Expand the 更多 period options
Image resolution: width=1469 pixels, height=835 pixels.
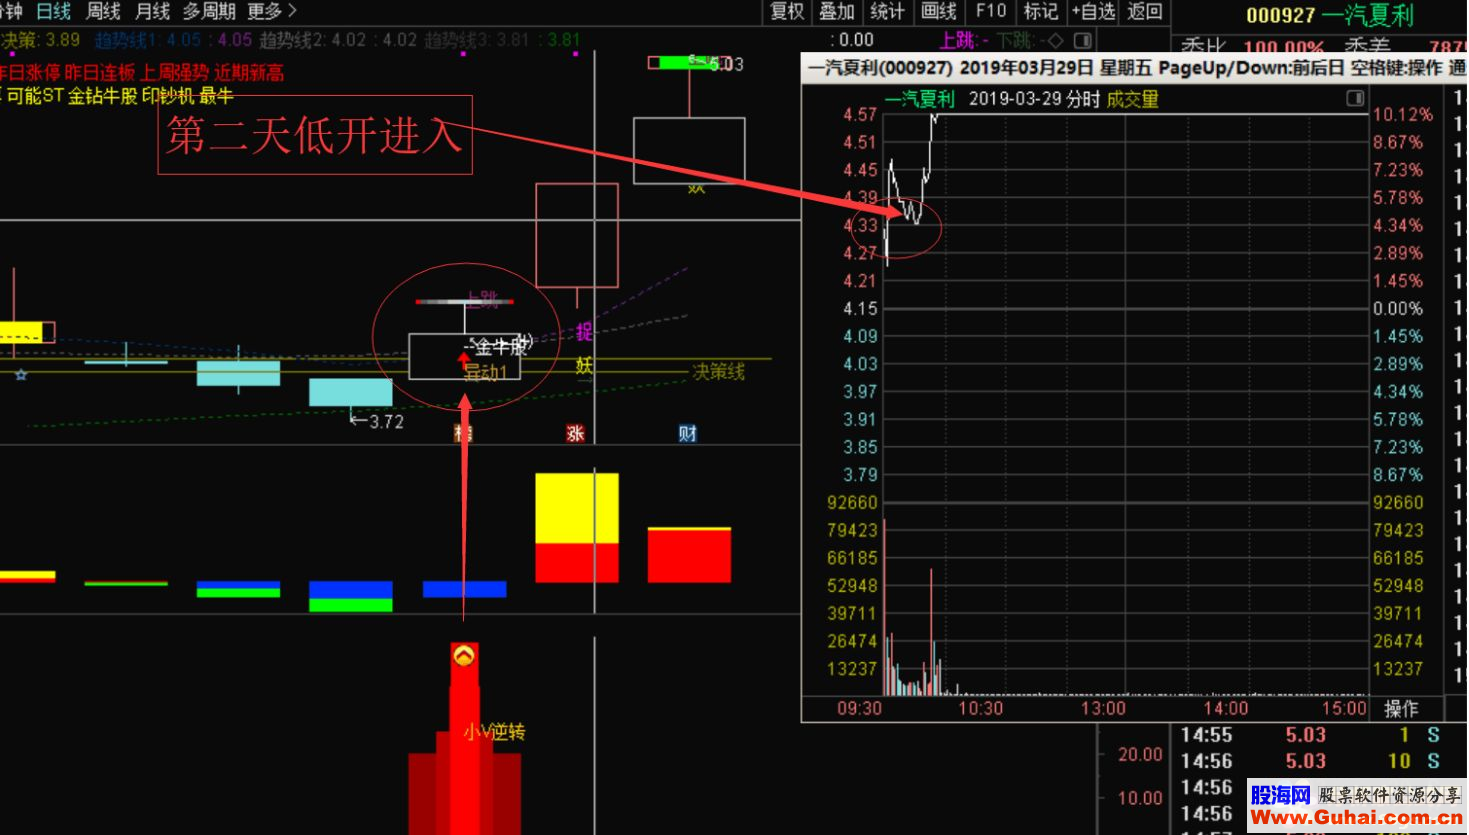[x=272, y=11]
